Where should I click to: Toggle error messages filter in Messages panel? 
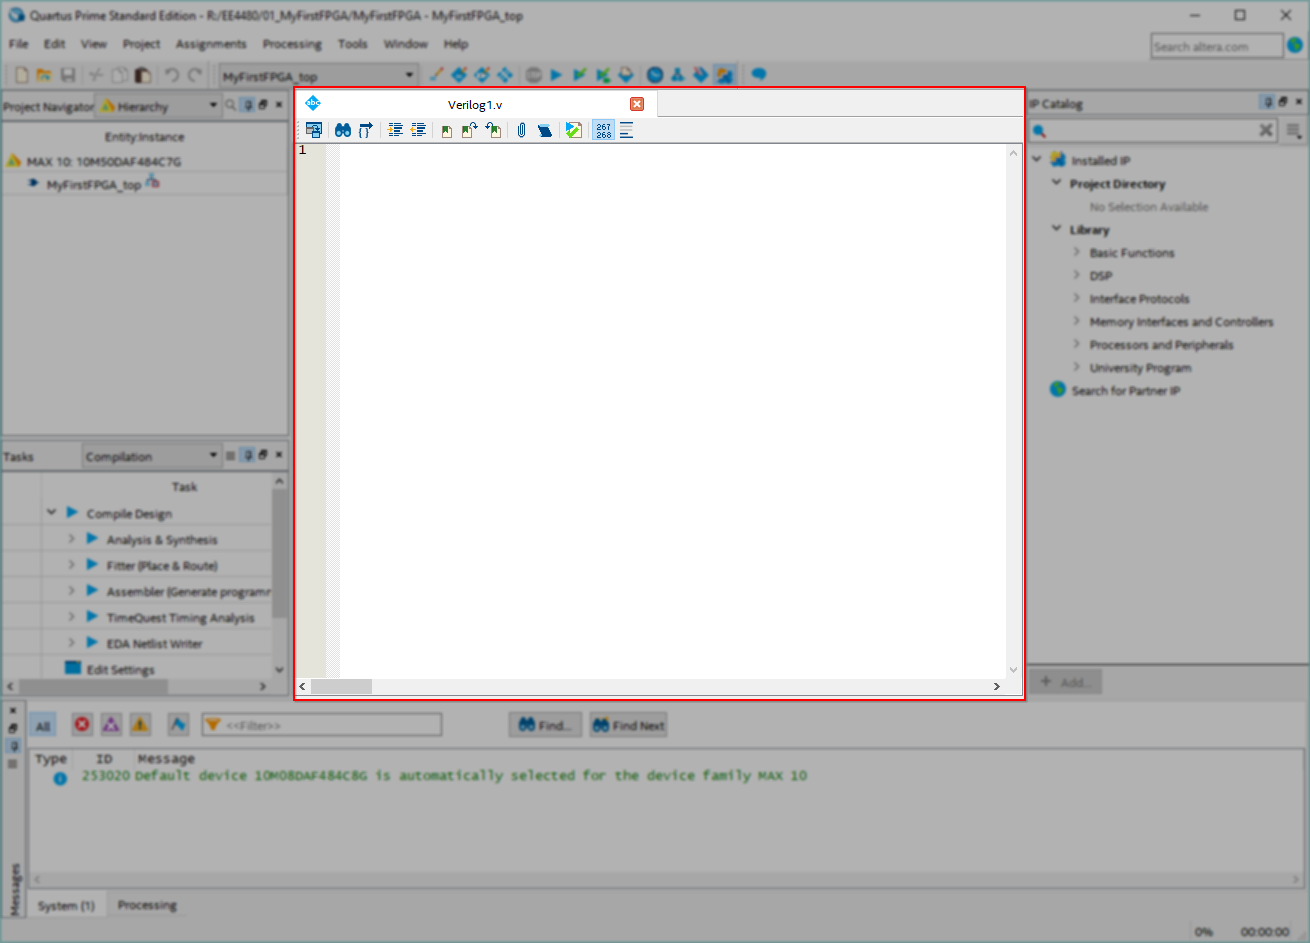point(82,725)
